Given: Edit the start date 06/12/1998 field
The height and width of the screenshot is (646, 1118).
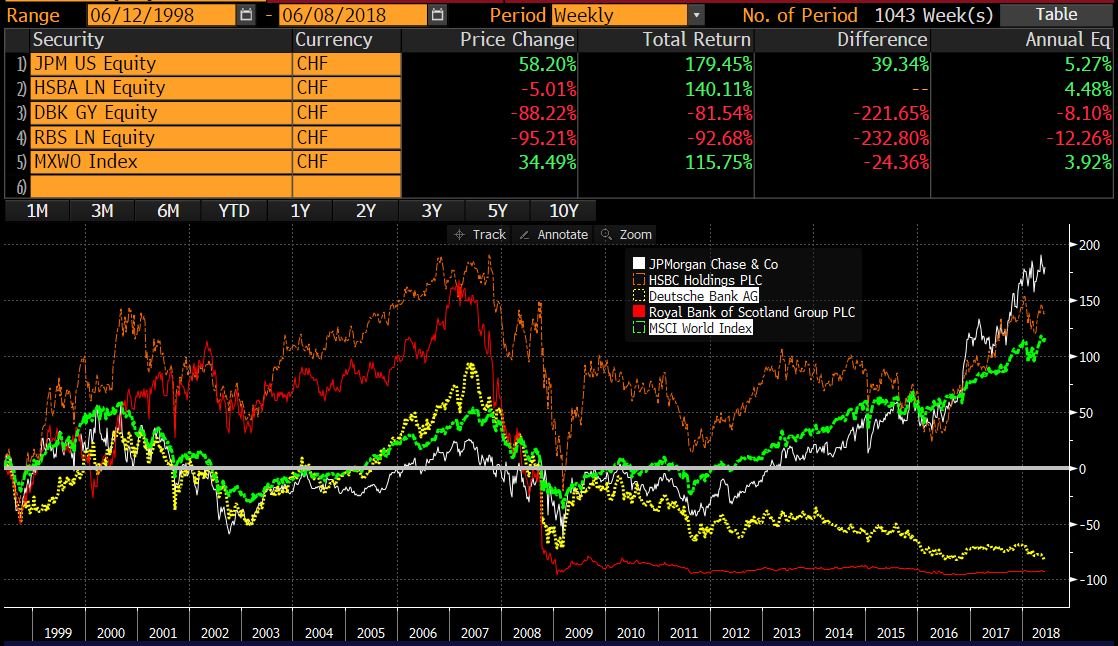Looking at the screenshot, I should 162,15.
